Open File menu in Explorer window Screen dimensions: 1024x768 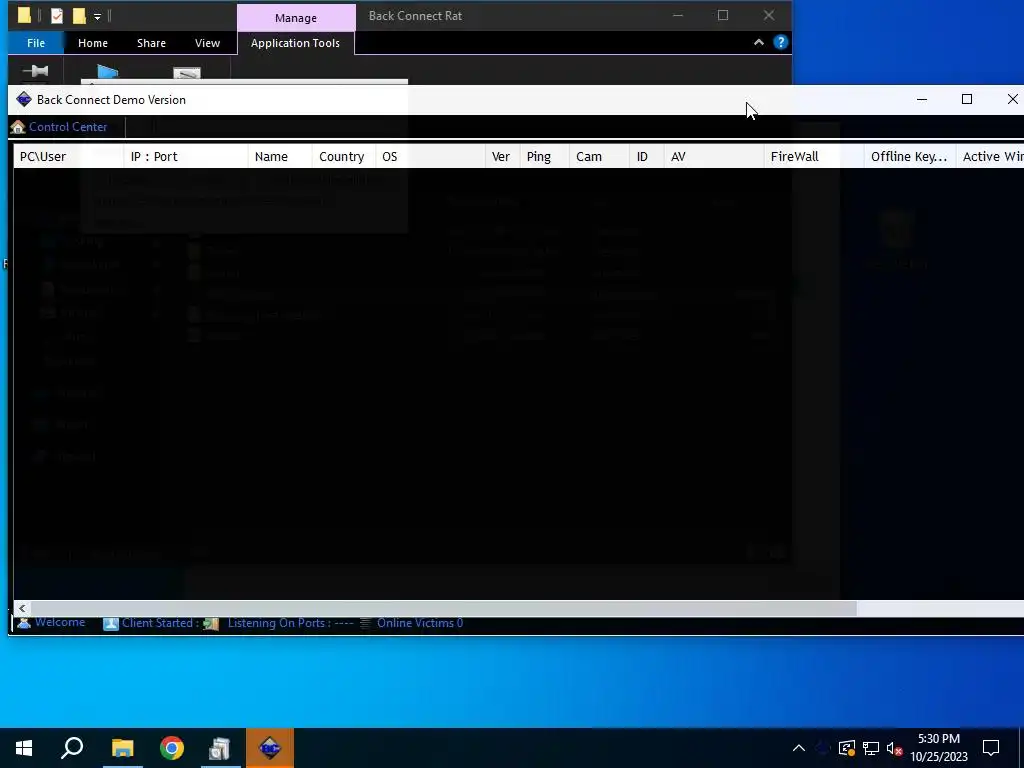pyautogui.click(x=36, y=43)
